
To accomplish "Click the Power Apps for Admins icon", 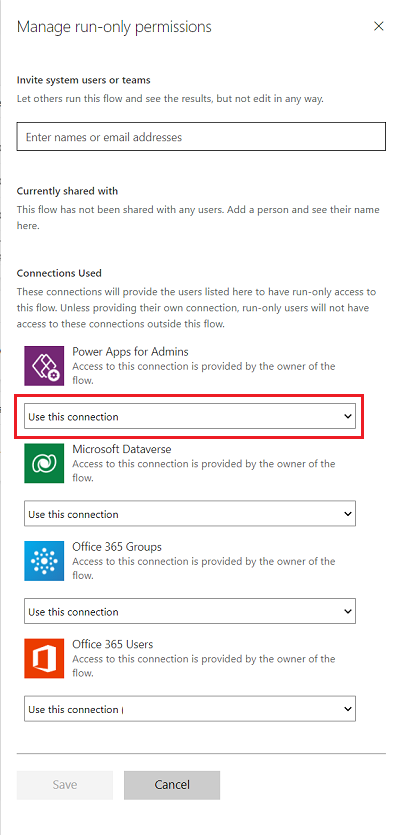I will coord(45,365).
